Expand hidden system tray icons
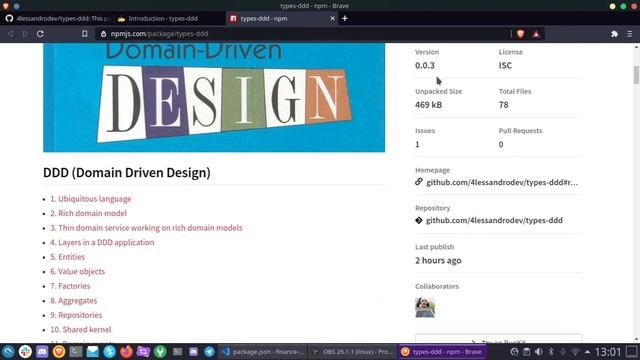Screen dimensions: 640x360 (587, 352)
